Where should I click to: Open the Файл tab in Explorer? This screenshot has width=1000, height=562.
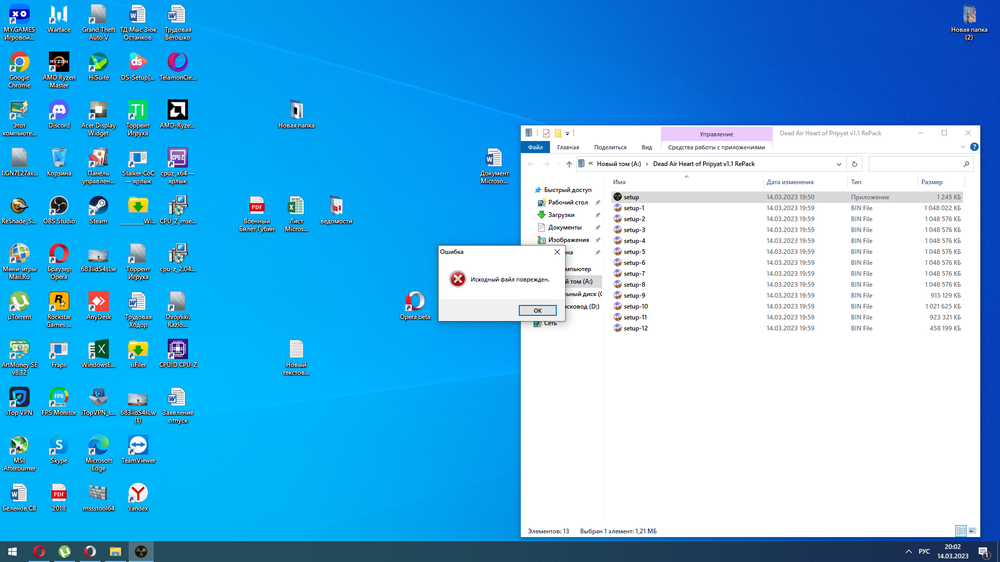click(x=535, y=147)
